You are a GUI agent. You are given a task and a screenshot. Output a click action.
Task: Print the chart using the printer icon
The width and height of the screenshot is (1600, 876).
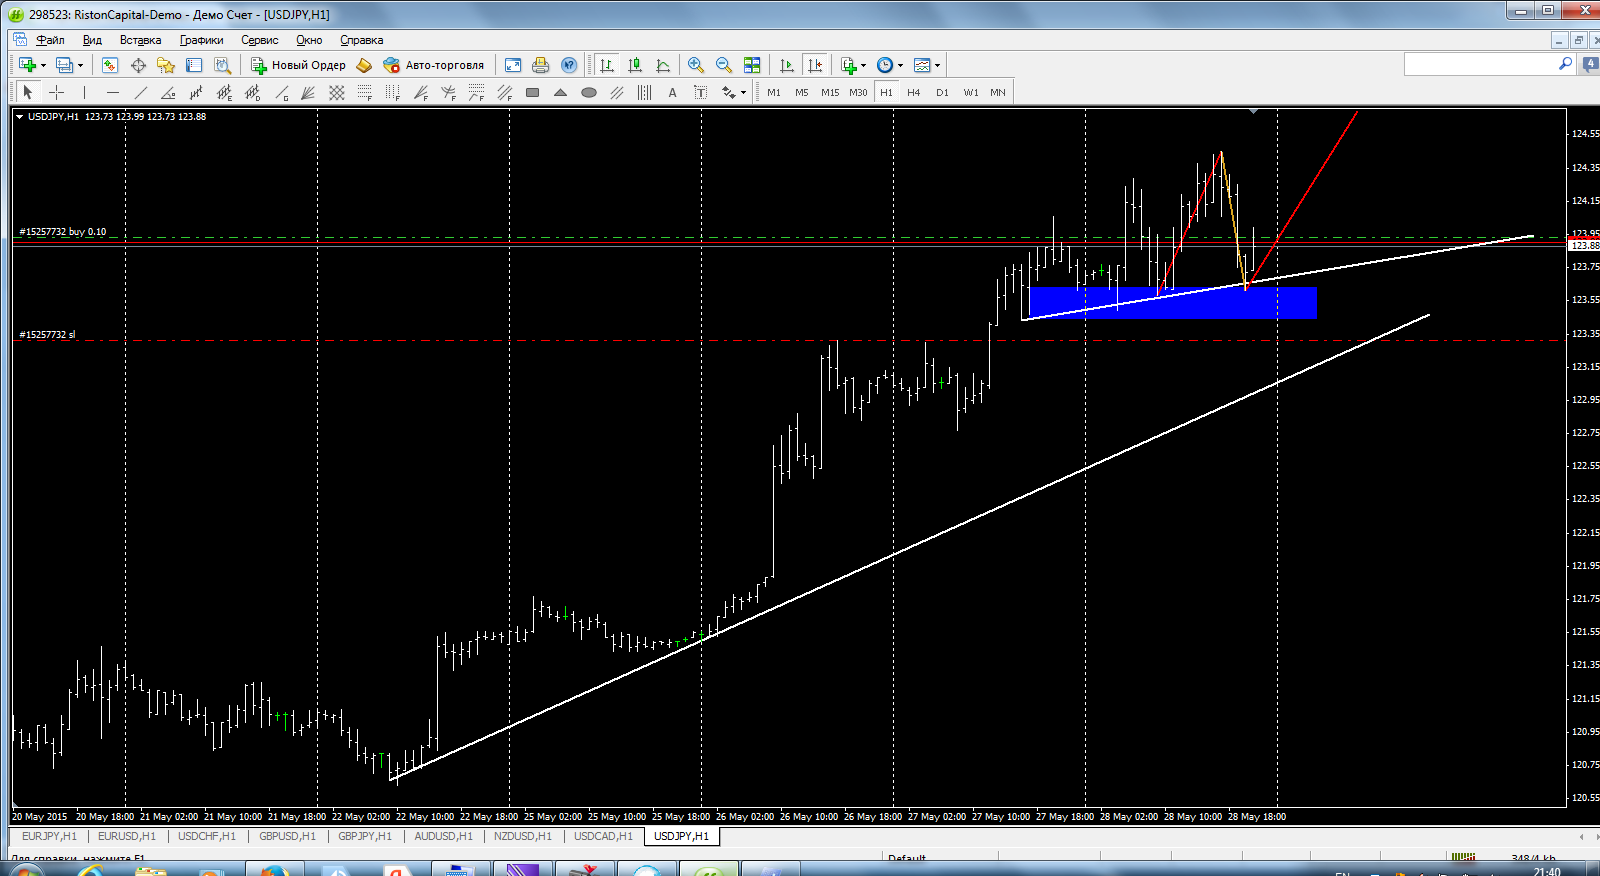pos(541,65)
